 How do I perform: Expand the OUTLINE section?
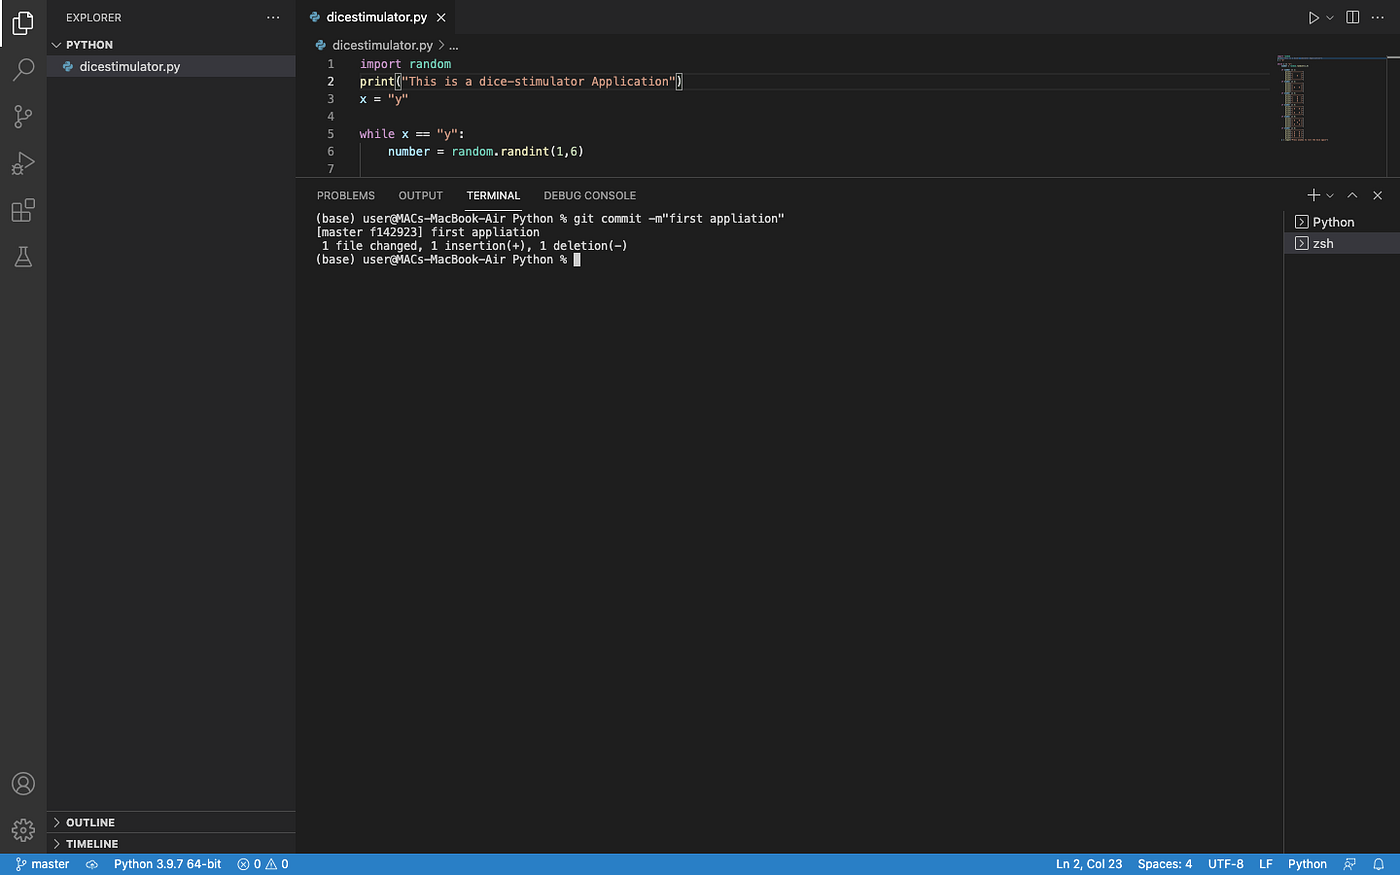pyautogui.click(x=90, y=822)
